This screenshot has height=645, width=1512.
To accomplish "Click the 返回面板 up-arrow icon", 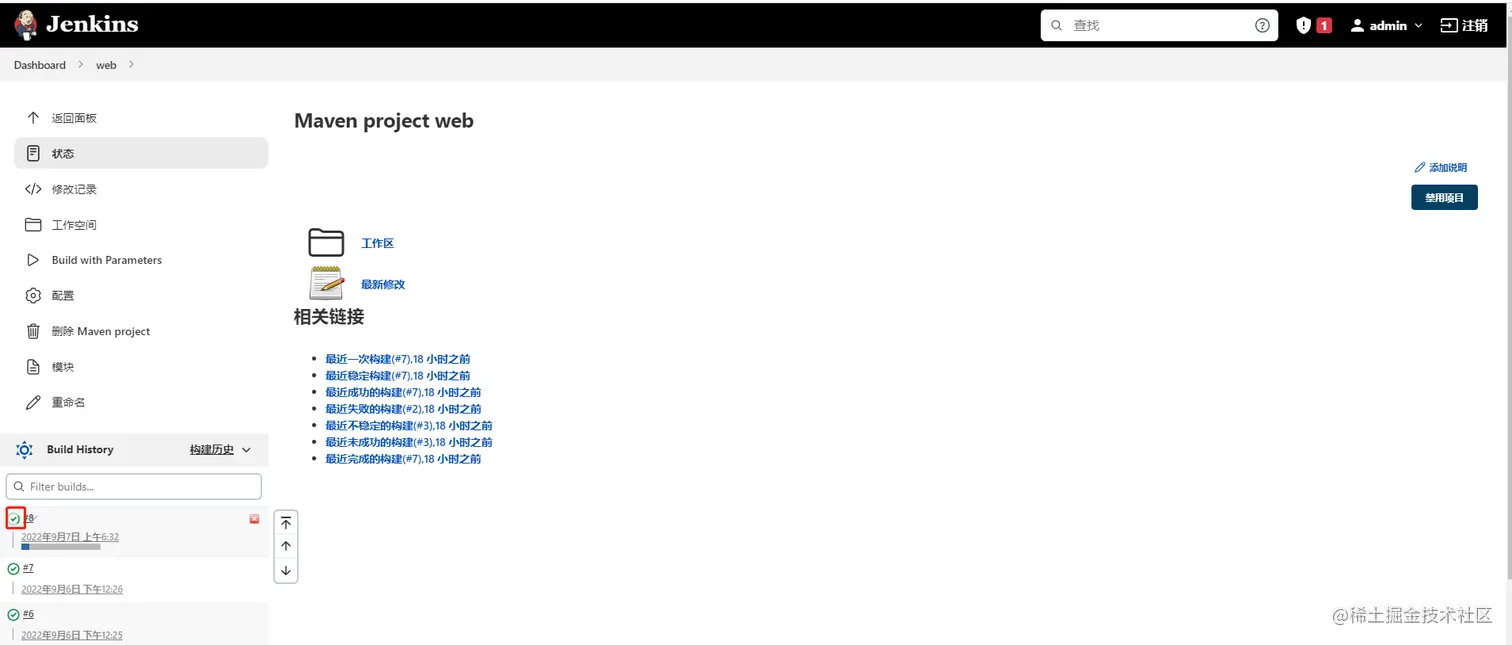I will [x=33, y=118].
